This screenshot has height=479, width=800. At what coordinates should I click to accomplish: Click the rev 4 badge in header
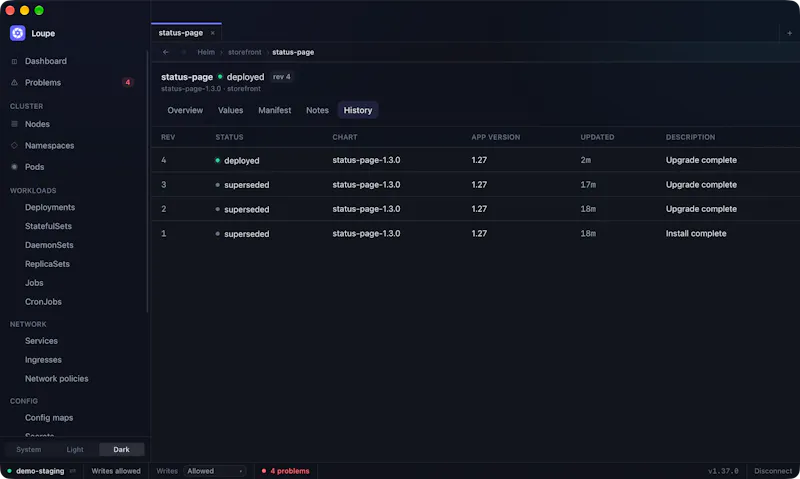[282, 77]
